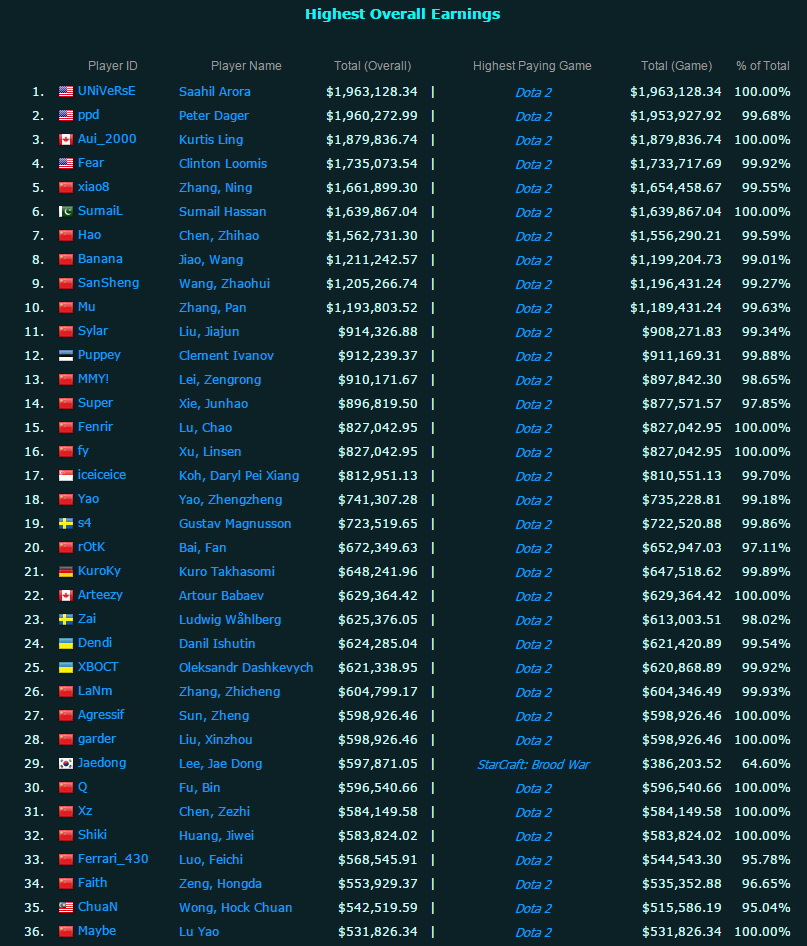Click the US flag icon beside UNiVeRsE
Viewport: 807px width, 946px height.
coord(66,92)
